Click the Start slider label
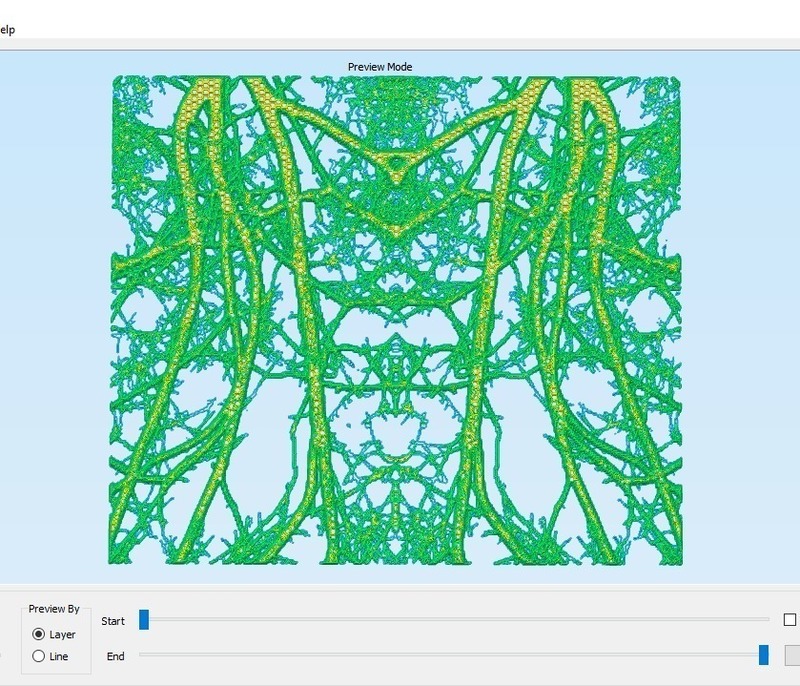 (x=113, y=621)
